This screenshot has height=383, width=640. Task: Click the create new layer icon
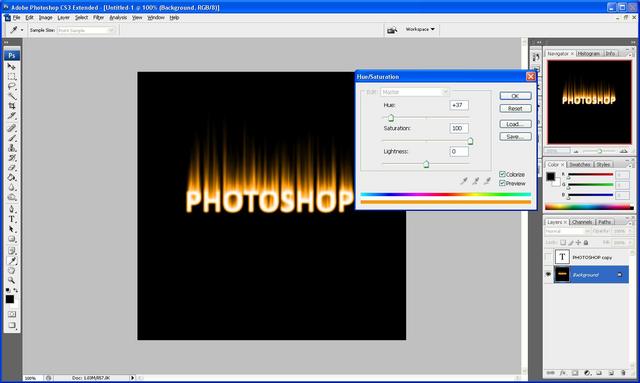coord(611,373)
